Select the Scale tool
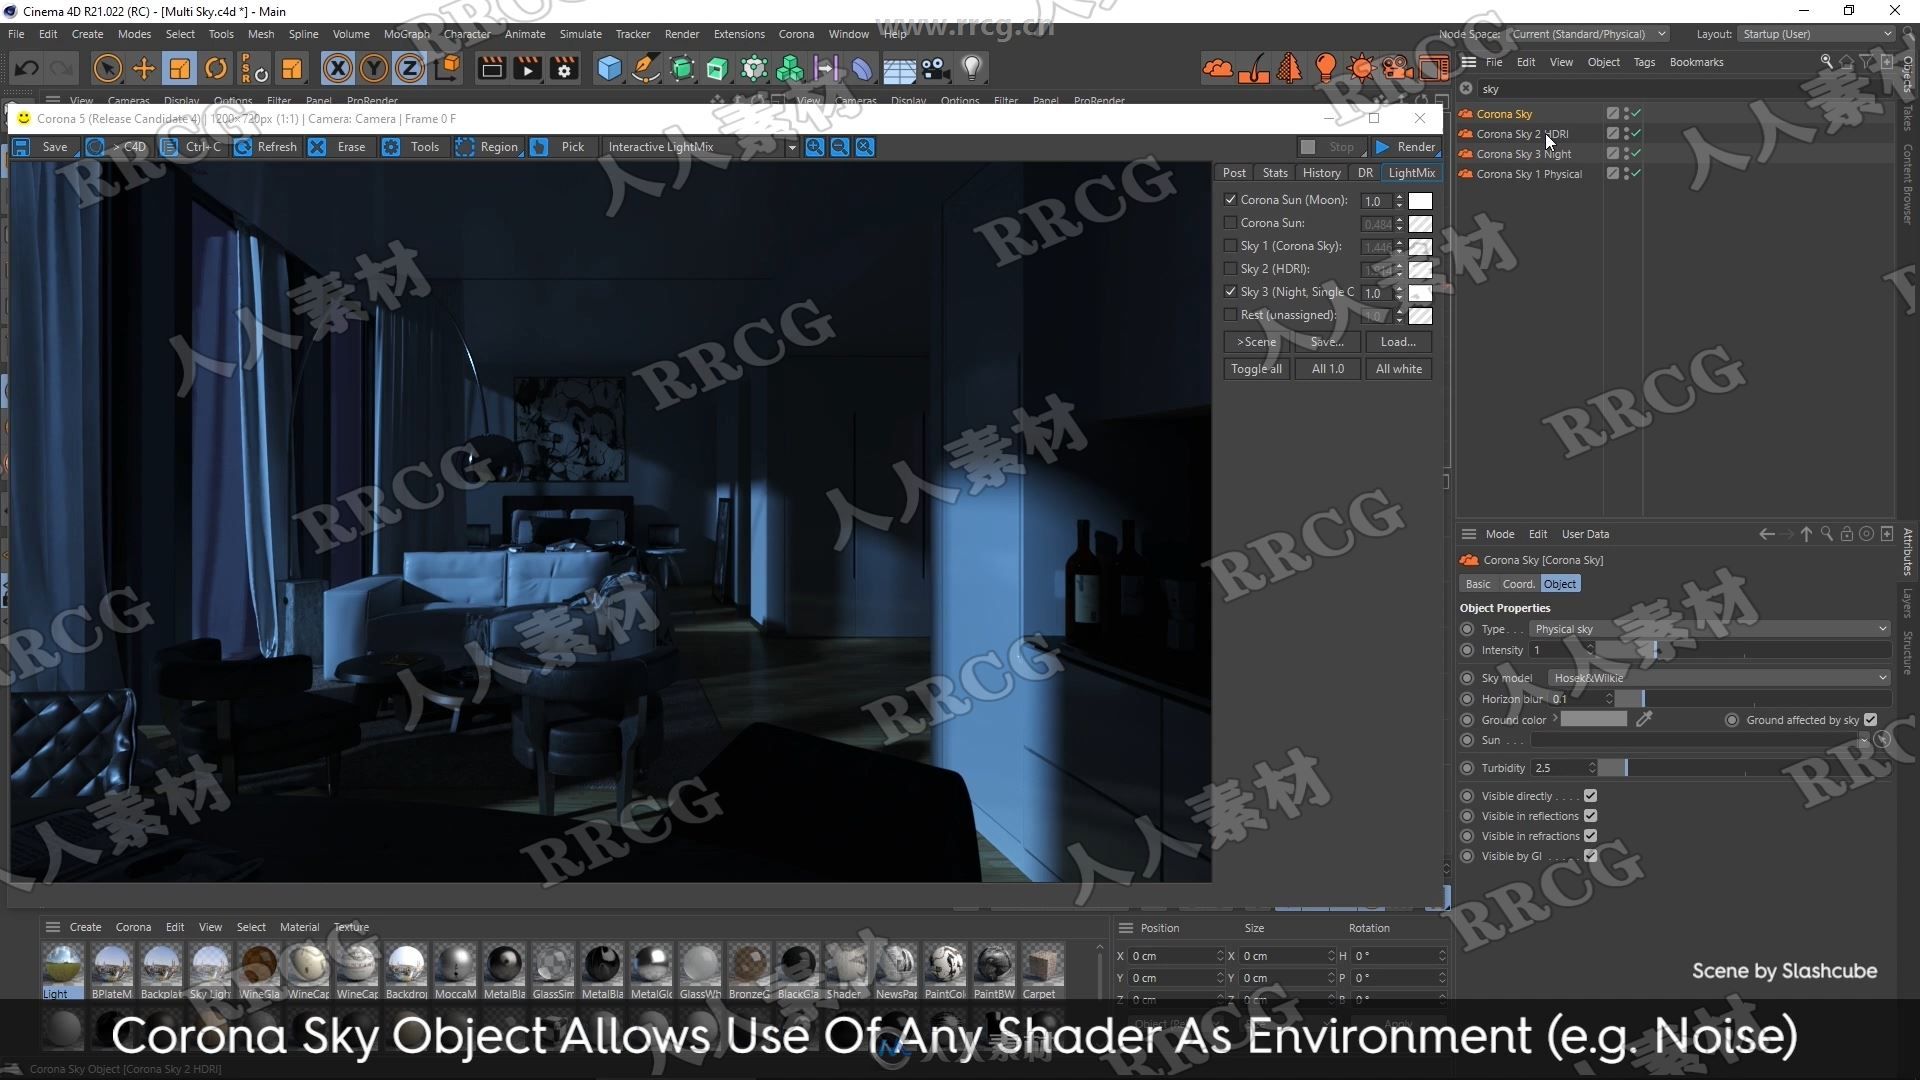1920x1080 pixels. (180, 68)
